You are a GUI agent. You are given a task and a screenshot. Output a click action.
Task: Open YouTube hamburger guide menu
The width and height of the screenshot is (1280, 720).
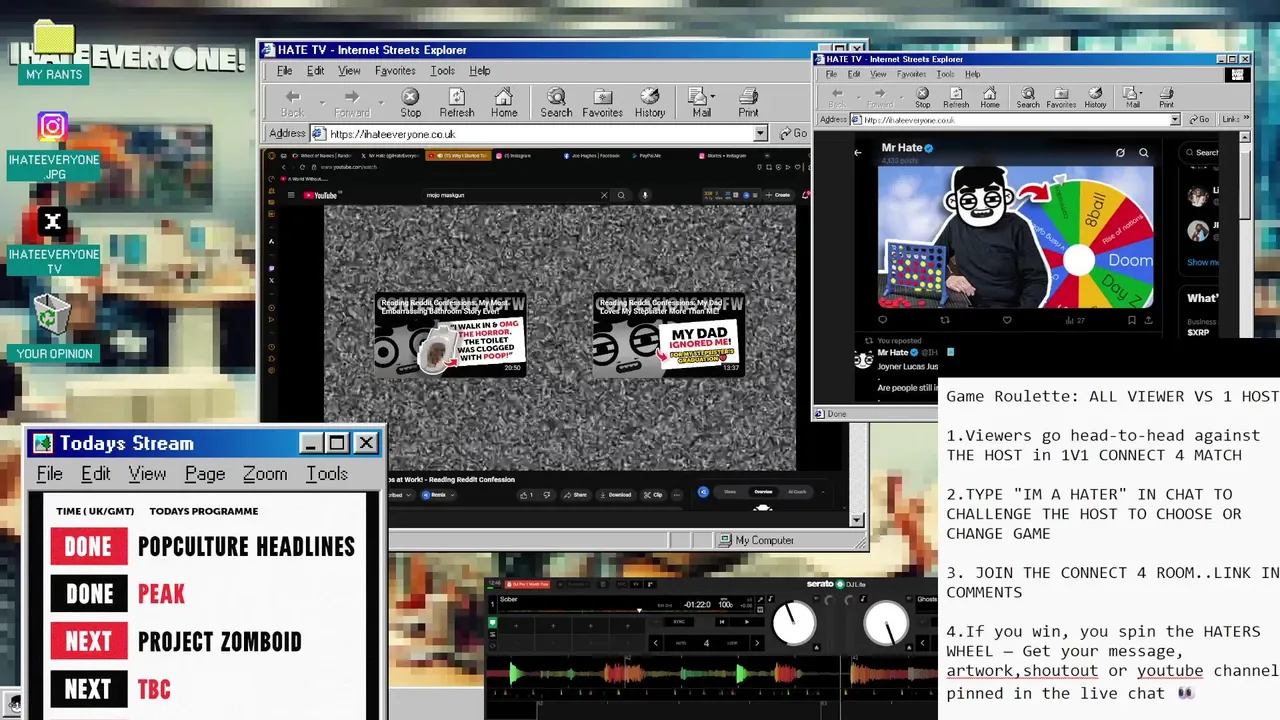291,195
